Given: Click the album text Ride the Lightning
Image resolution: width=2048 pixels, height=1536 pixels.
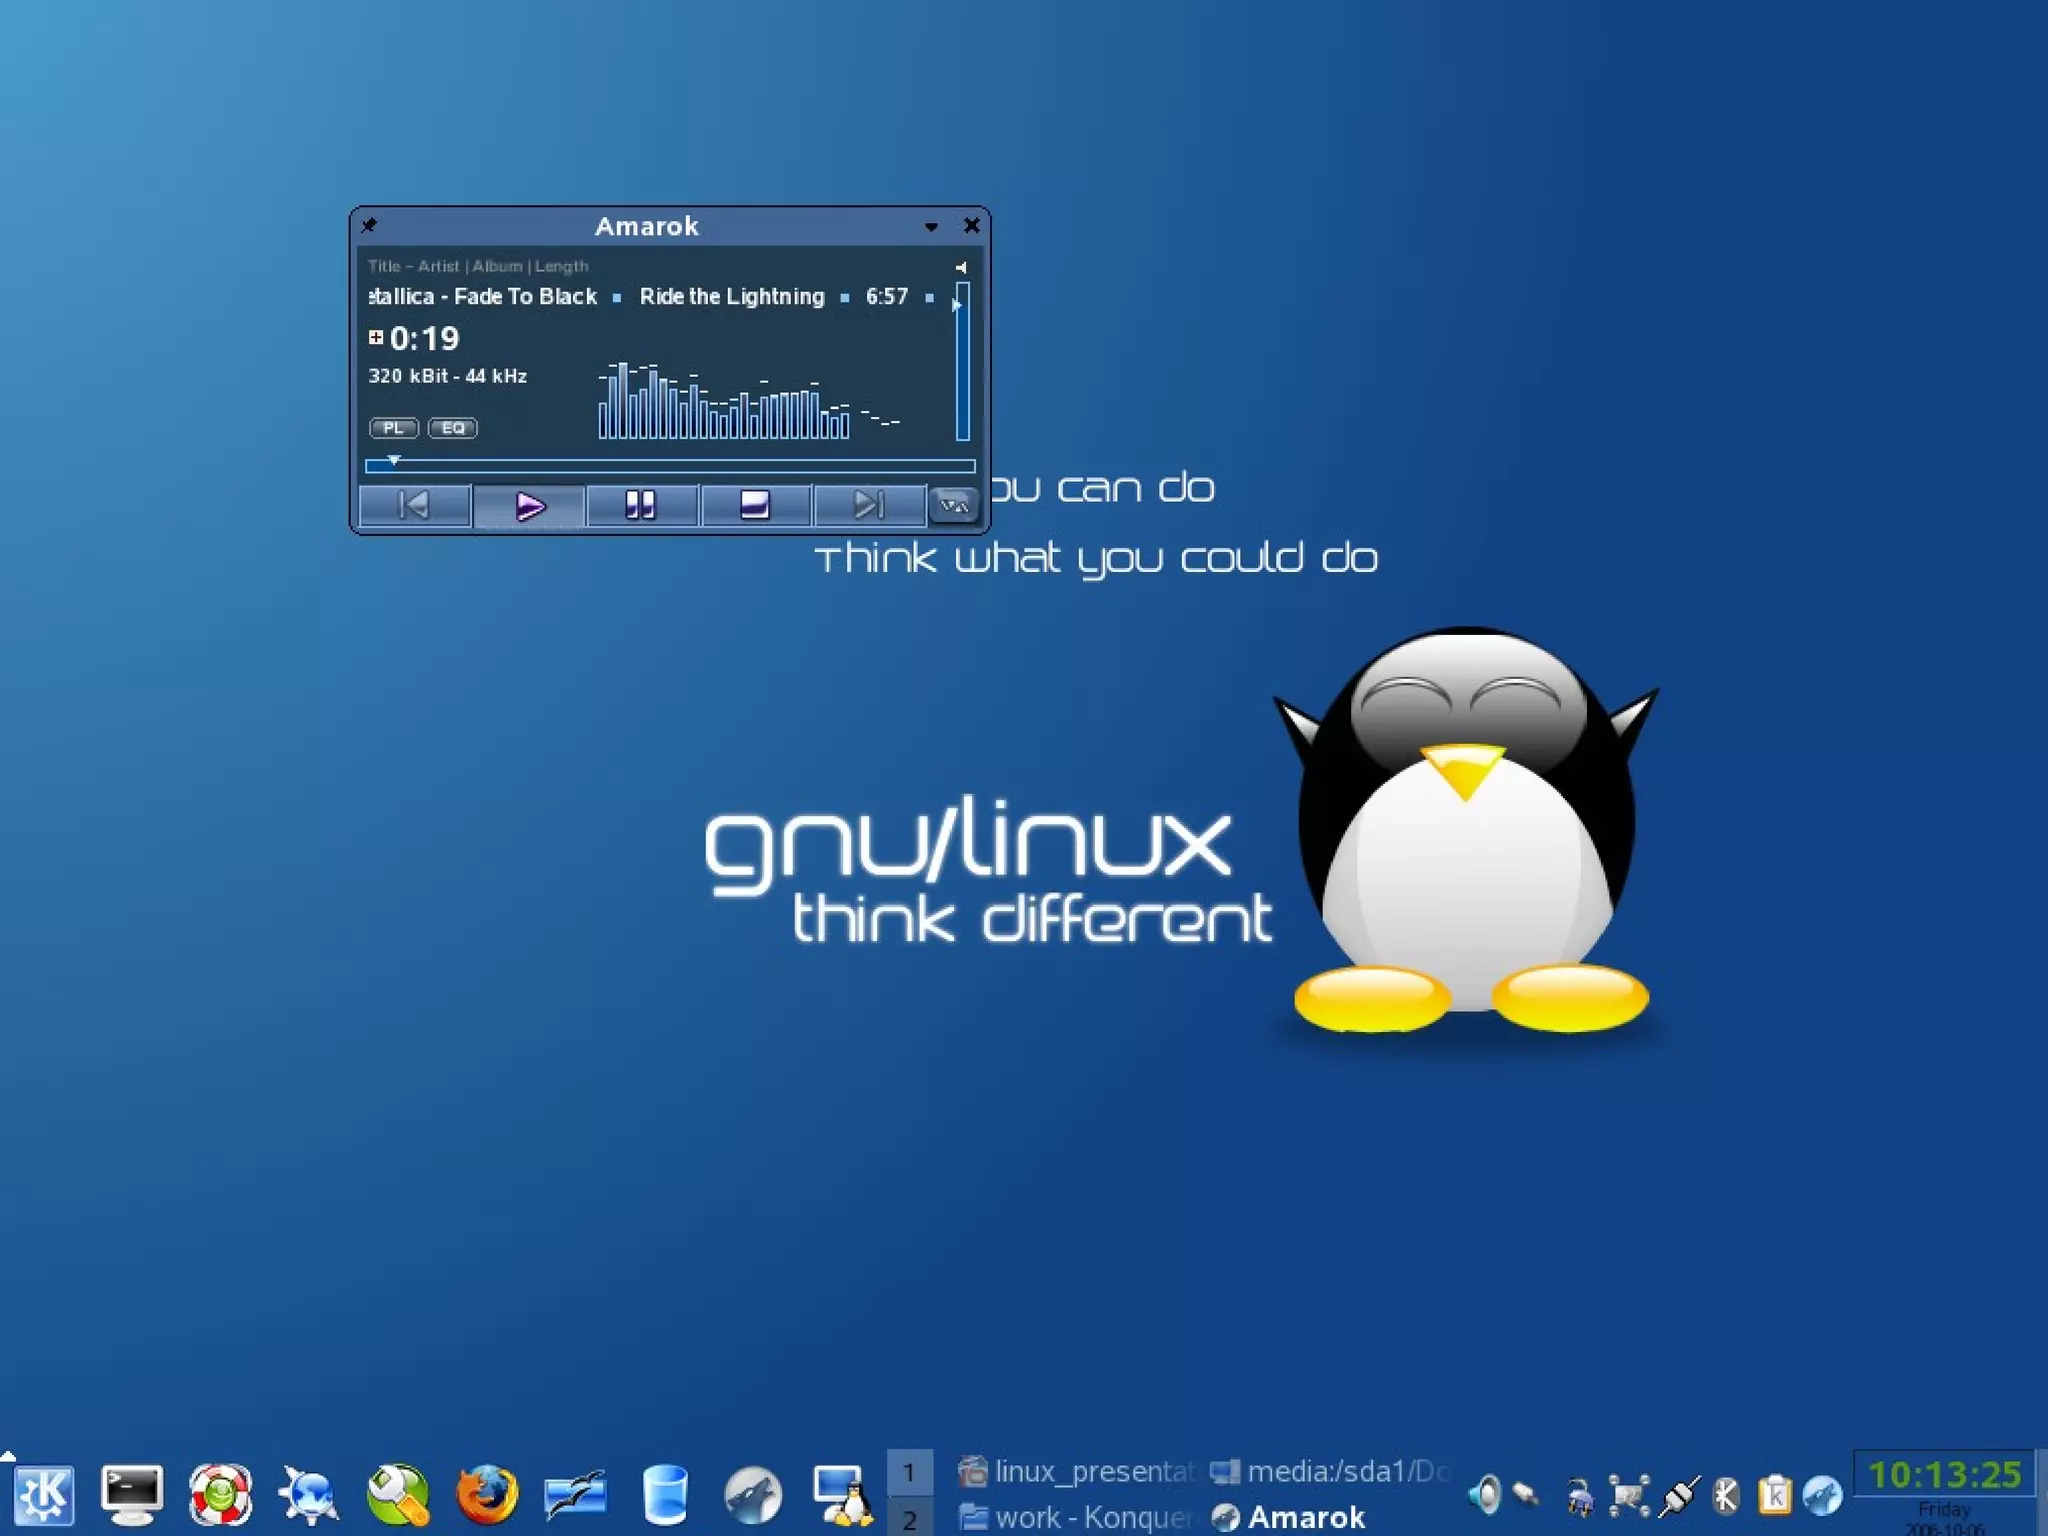Looking at the screenshot, I should click(732, 296).
